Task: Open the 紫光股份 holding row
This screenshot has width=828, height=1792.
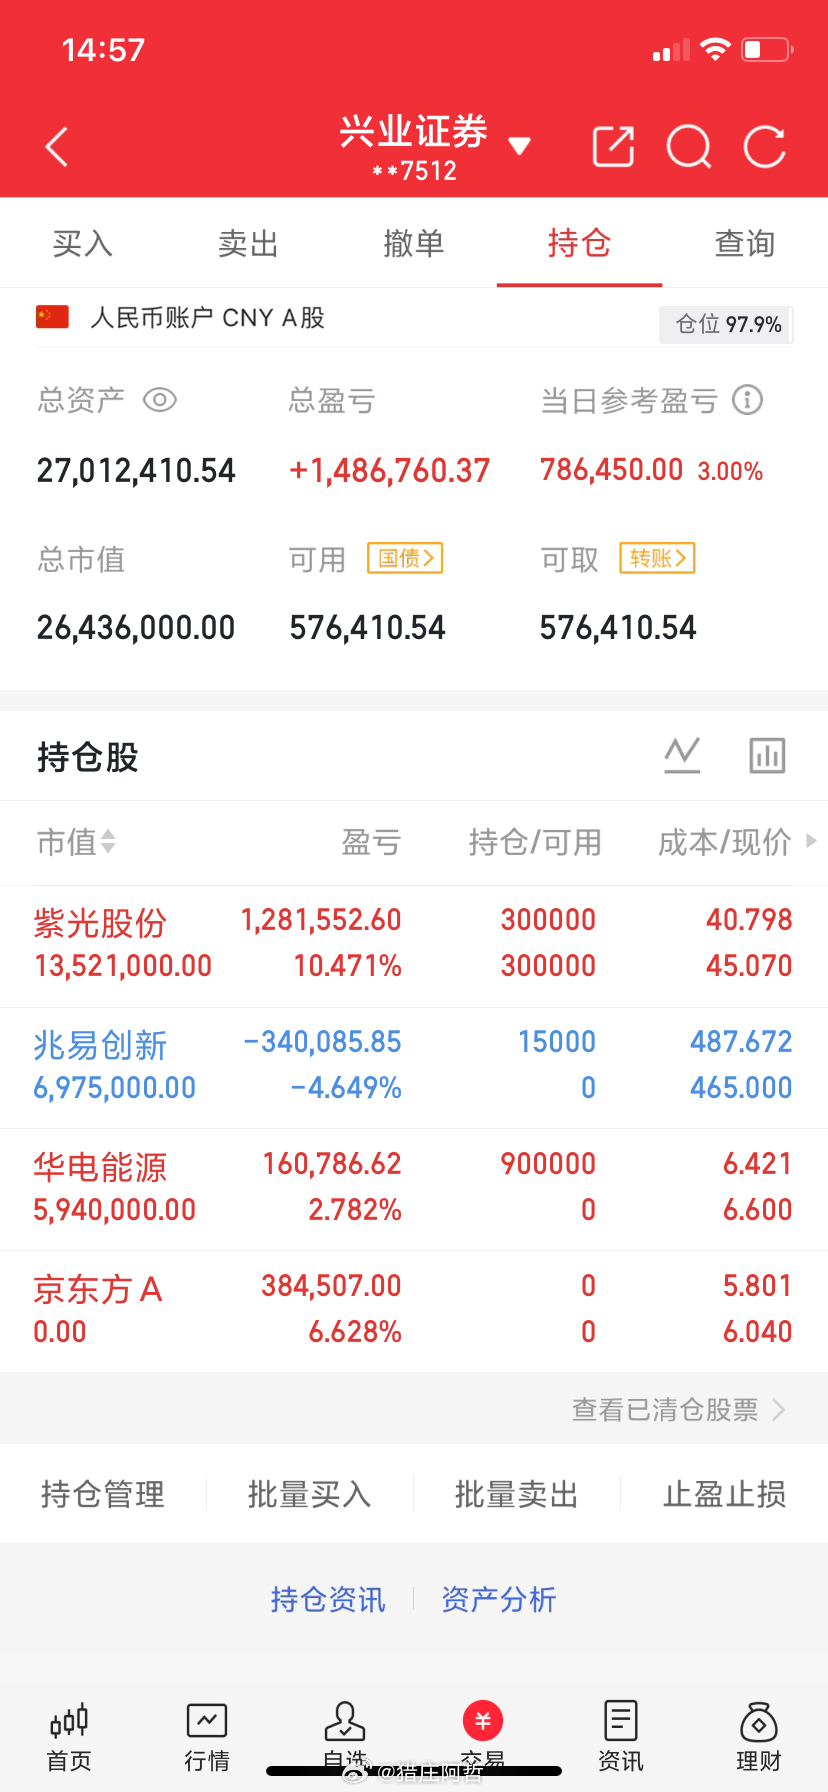Action: click(414, 945)
